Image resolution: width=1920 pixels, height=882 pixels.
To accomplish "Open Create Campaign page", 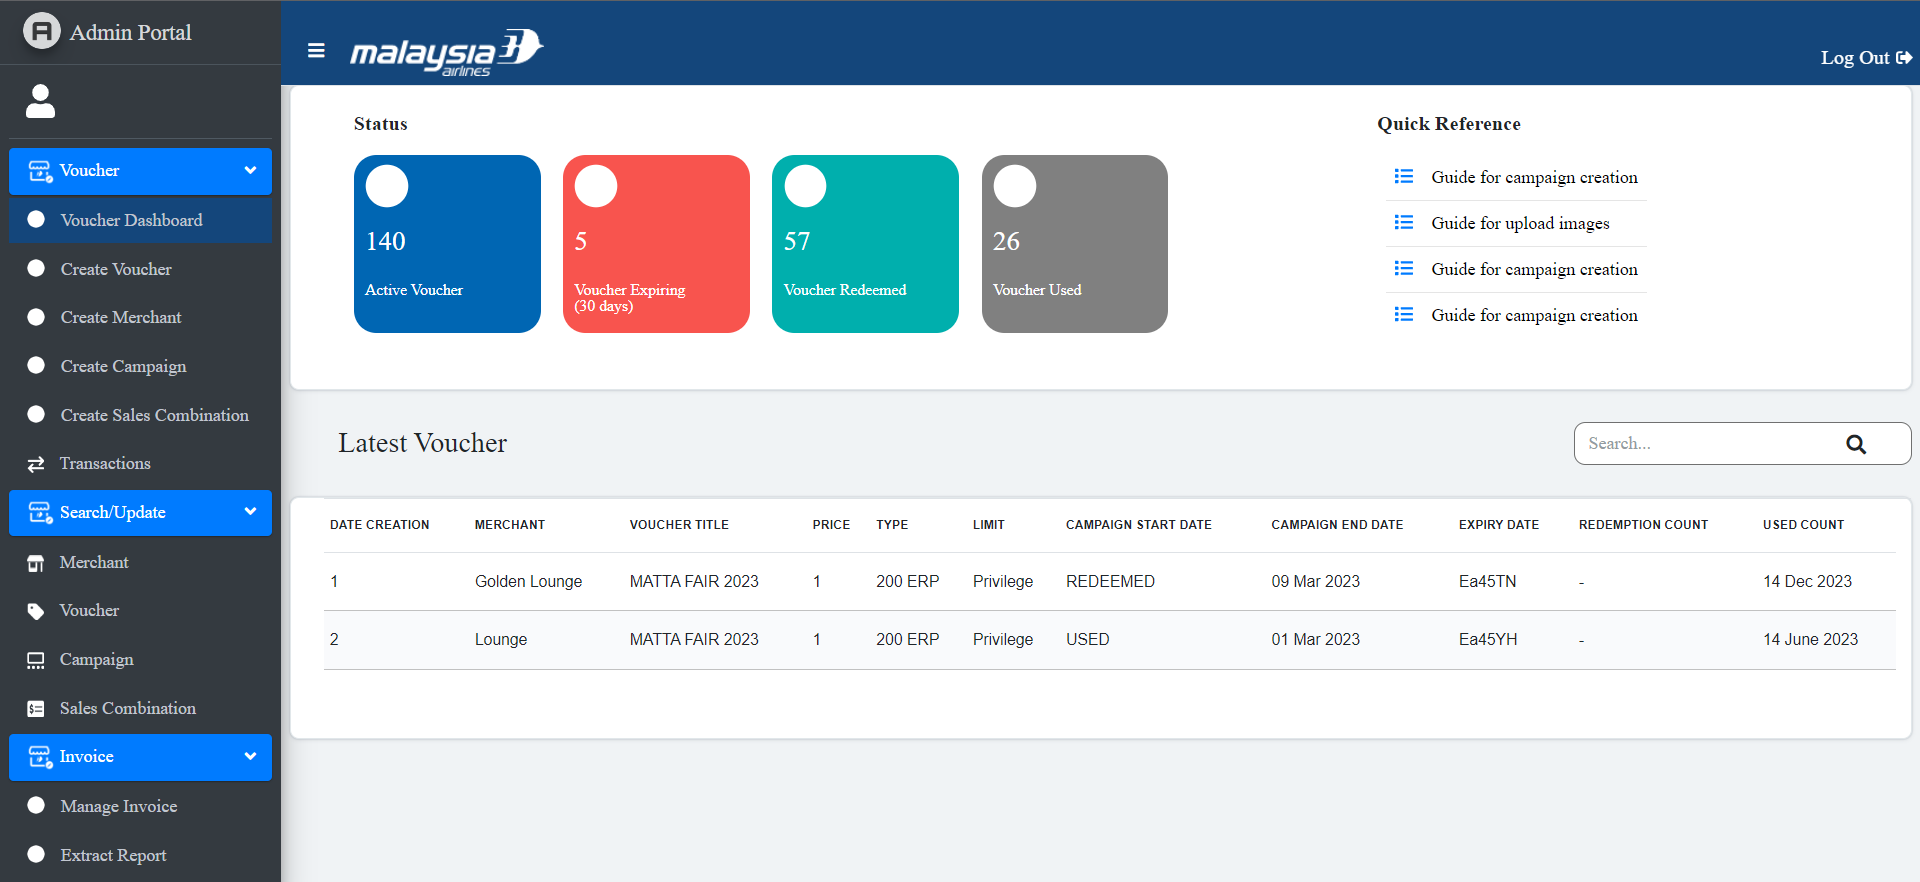I will (x=140, y=366).
